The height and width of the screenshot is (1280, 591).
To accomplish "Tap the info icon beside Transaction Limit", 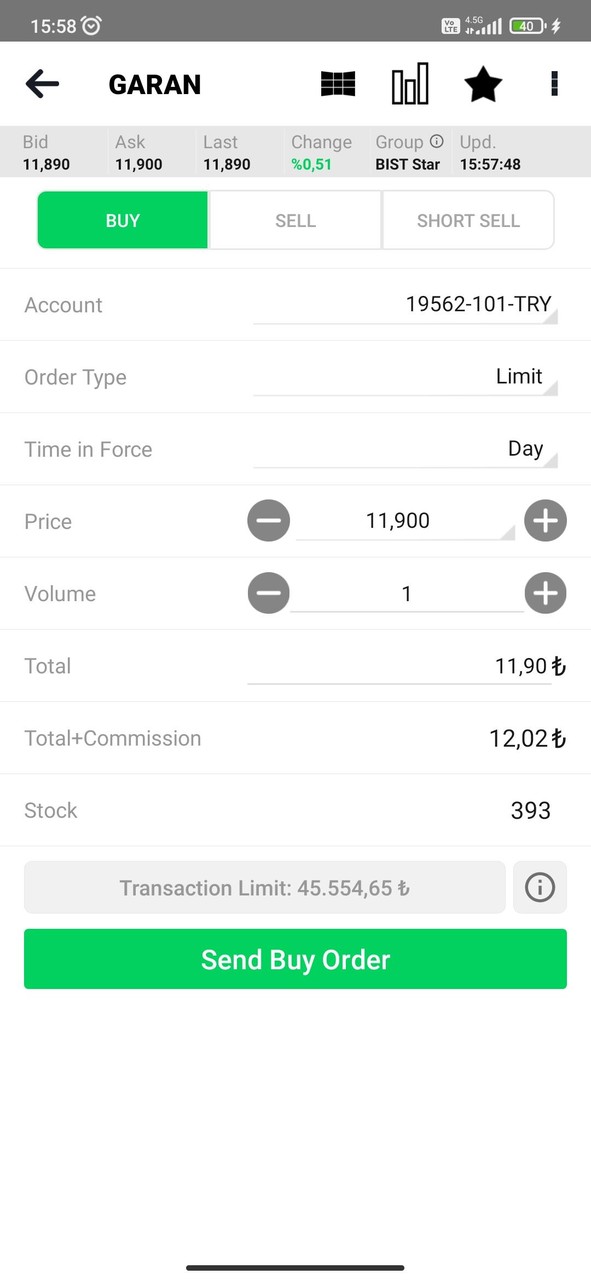I will pyautogui.click(x=540, y=887).
